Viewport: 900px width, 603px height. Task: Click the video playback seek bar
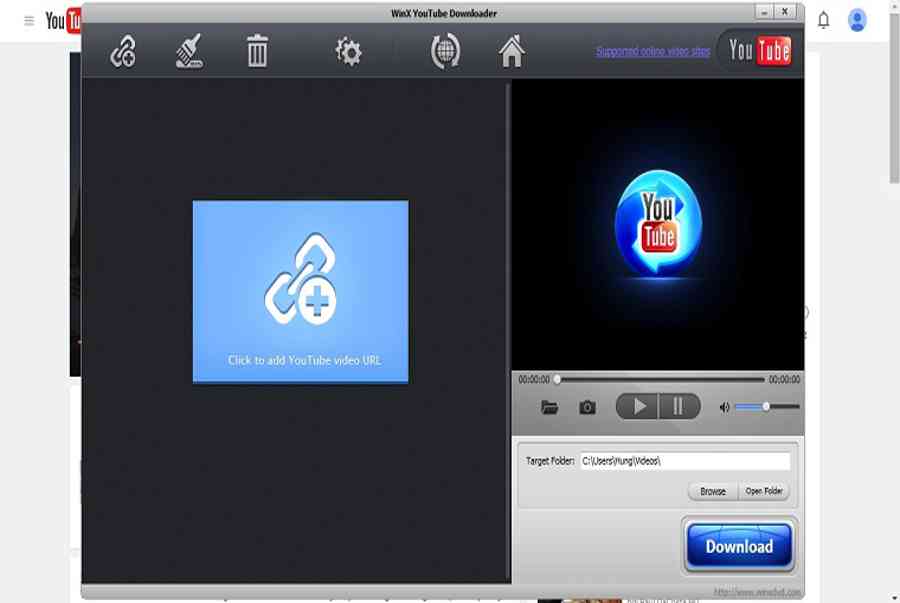(660, 379)
